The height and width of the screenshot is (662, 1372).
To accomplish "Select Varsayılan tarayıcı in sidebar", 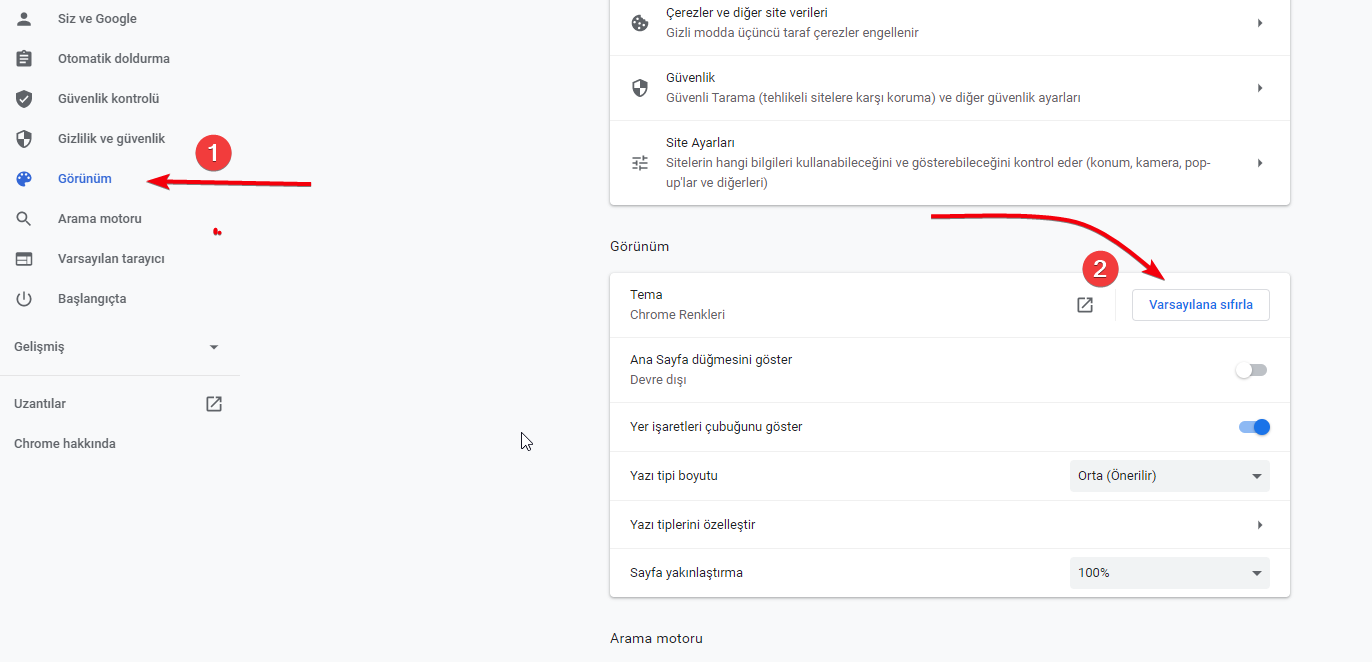I will (111, 259).
